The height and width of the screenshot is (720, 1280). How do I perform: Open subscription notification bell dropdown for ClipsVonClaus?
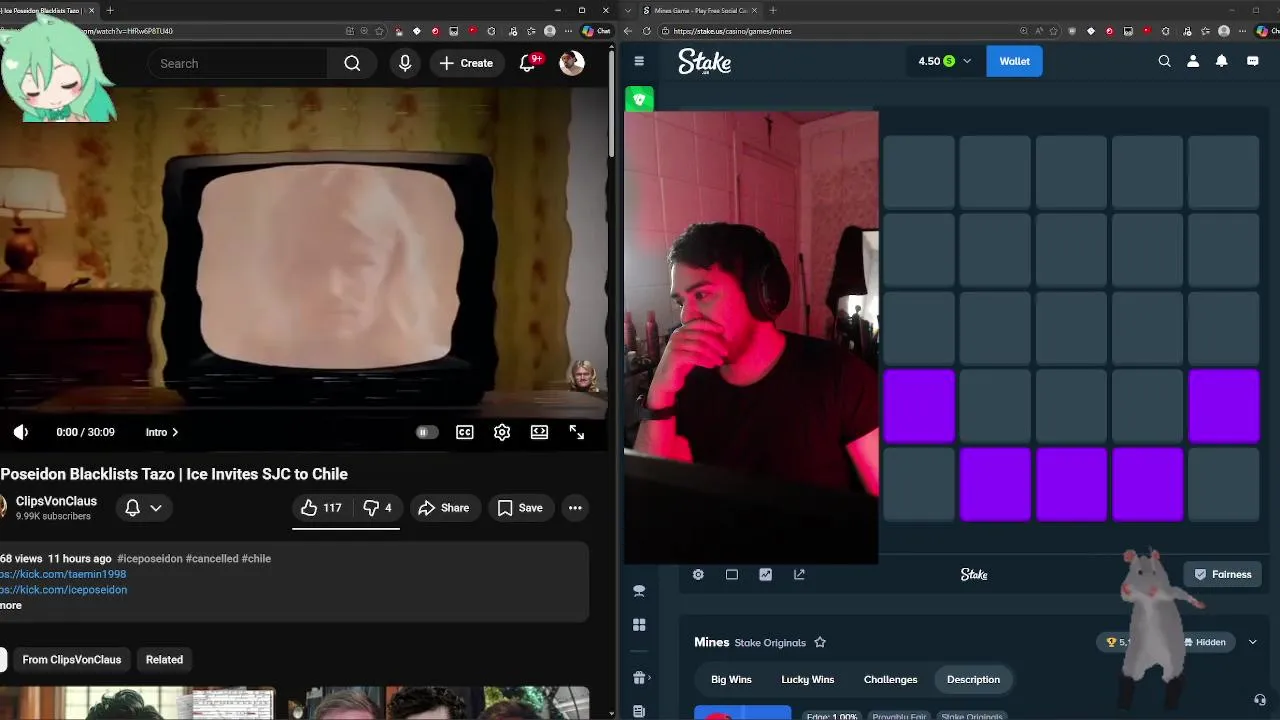click(143, 508)
